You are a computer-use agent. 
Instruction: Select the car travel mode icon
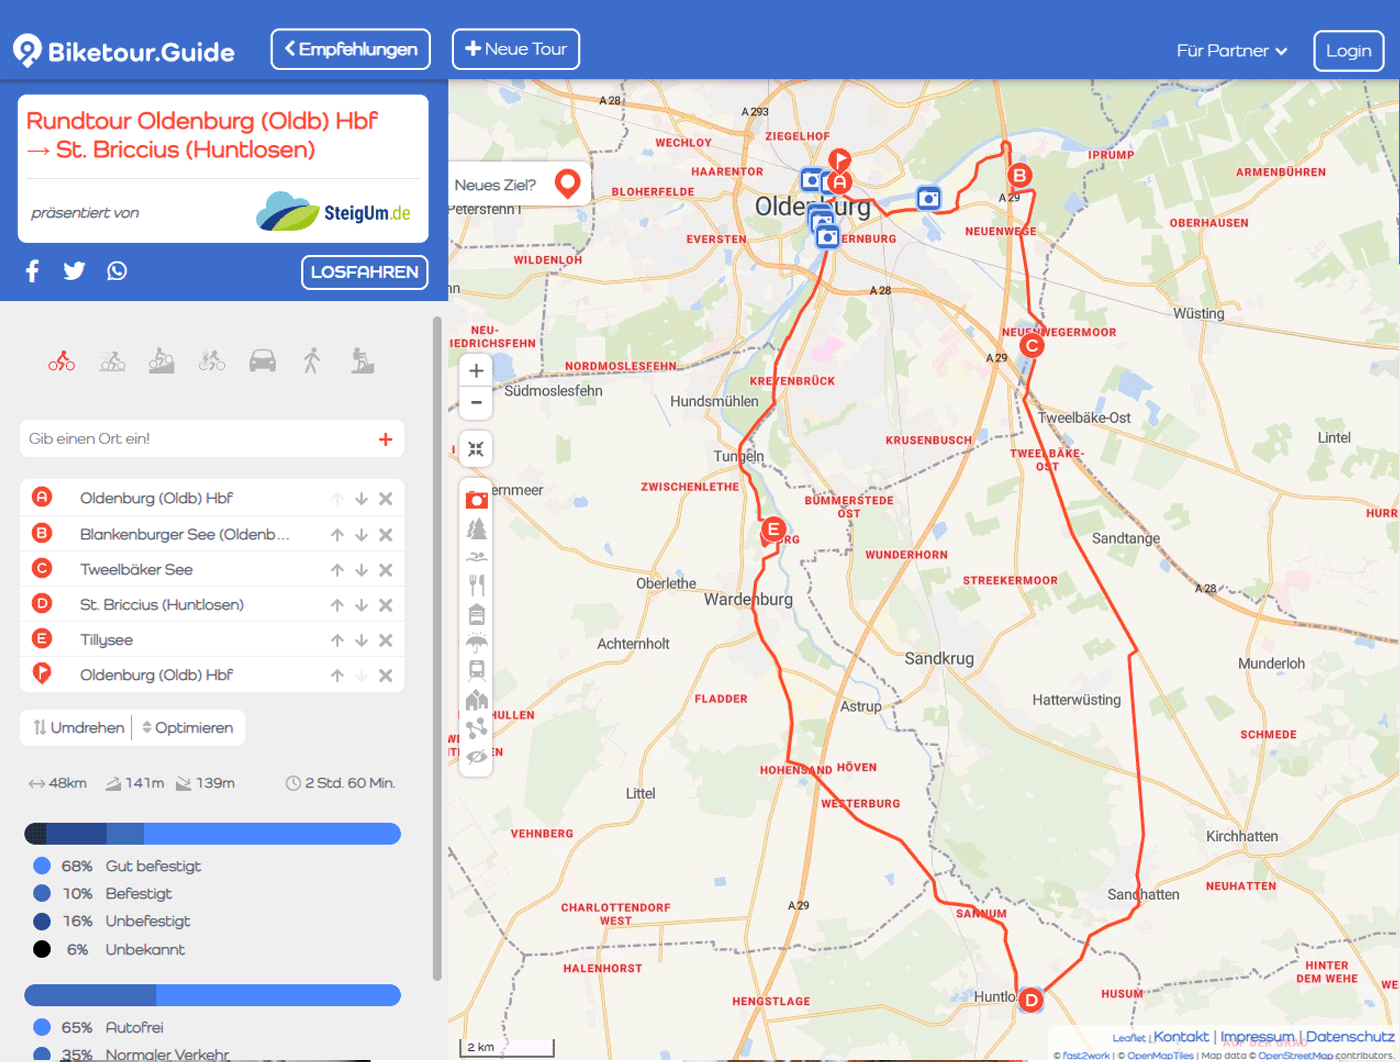click(262, 361)
